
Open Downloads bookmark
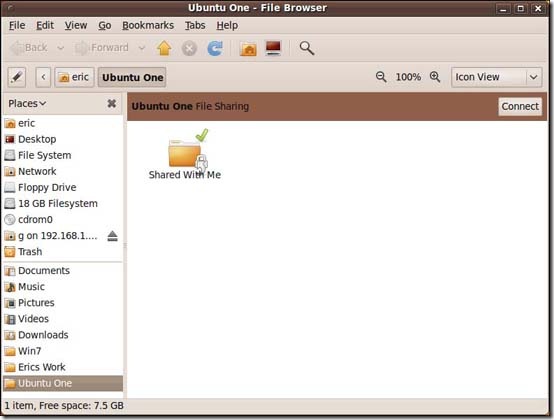pos(63,335)
